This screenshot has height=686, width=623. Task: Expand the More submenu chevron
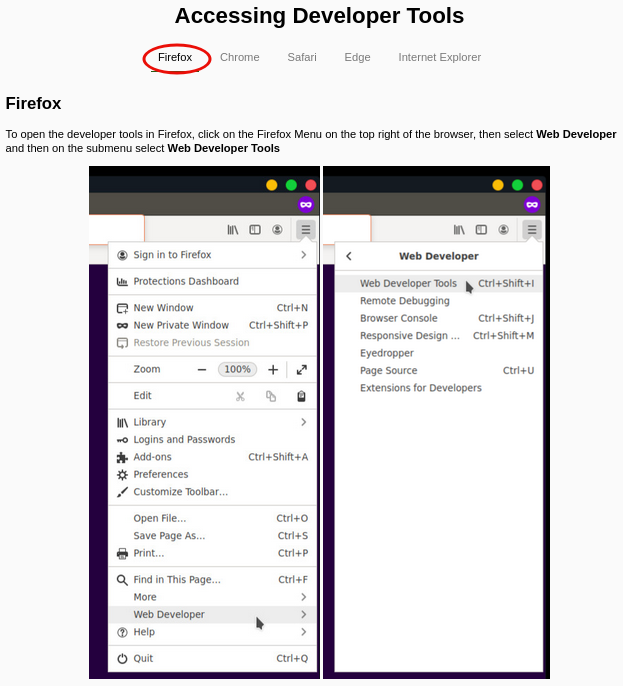[304, 597]
